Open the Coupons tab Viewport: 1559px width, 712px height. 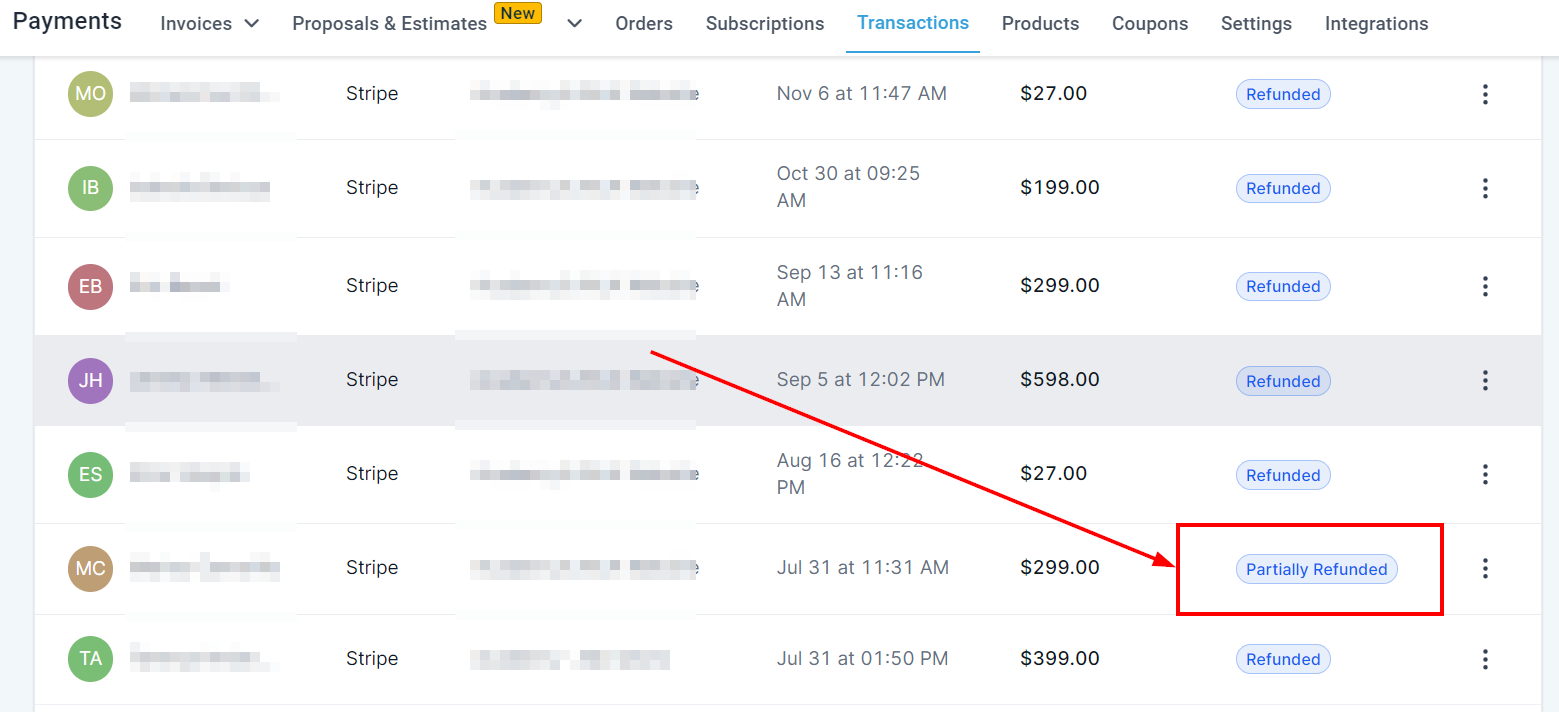click(x=1150, y=23)
